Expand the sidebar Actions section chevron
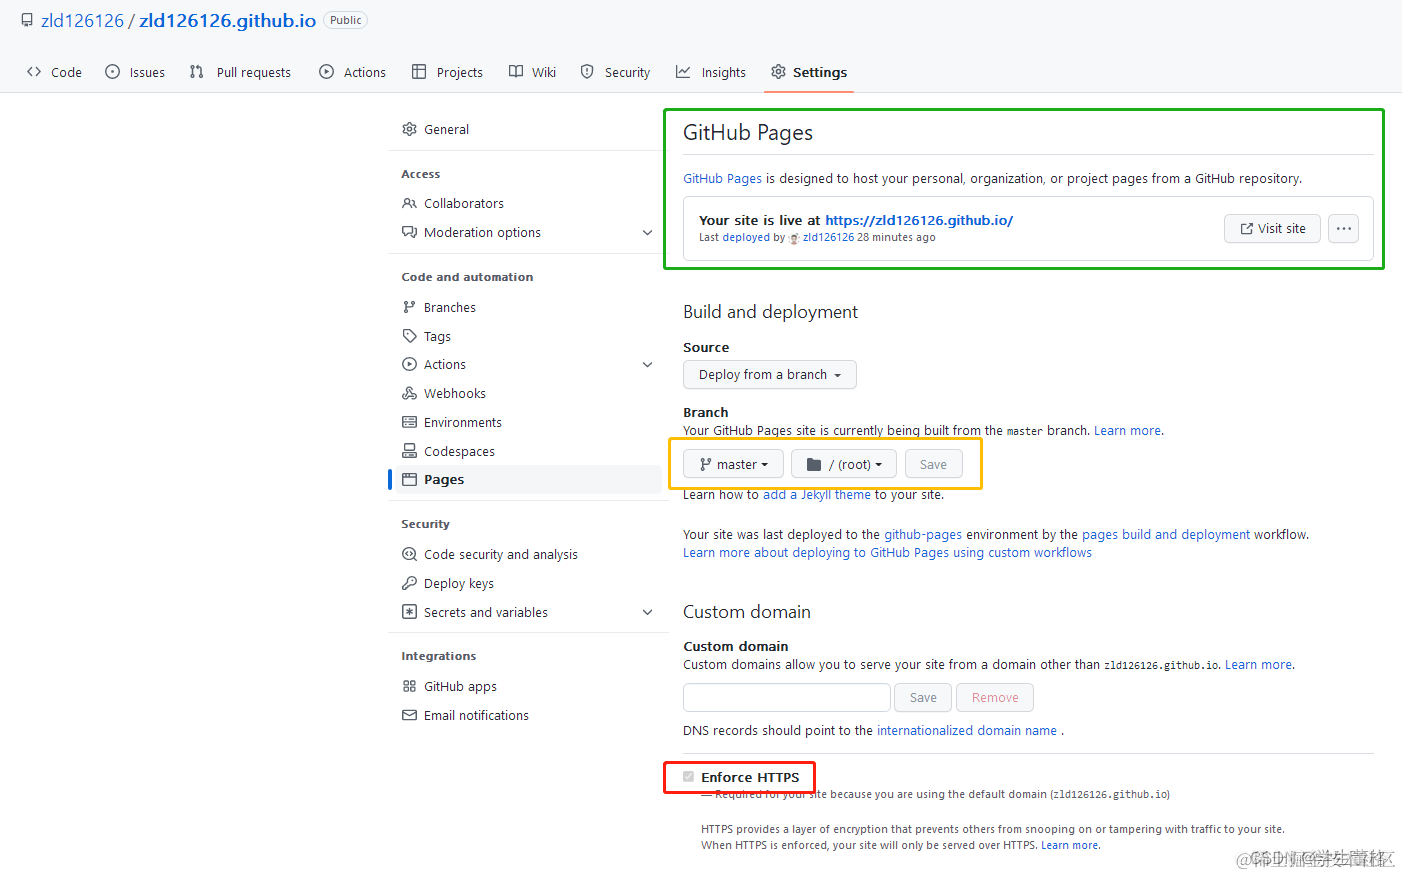 pos(647,364)
